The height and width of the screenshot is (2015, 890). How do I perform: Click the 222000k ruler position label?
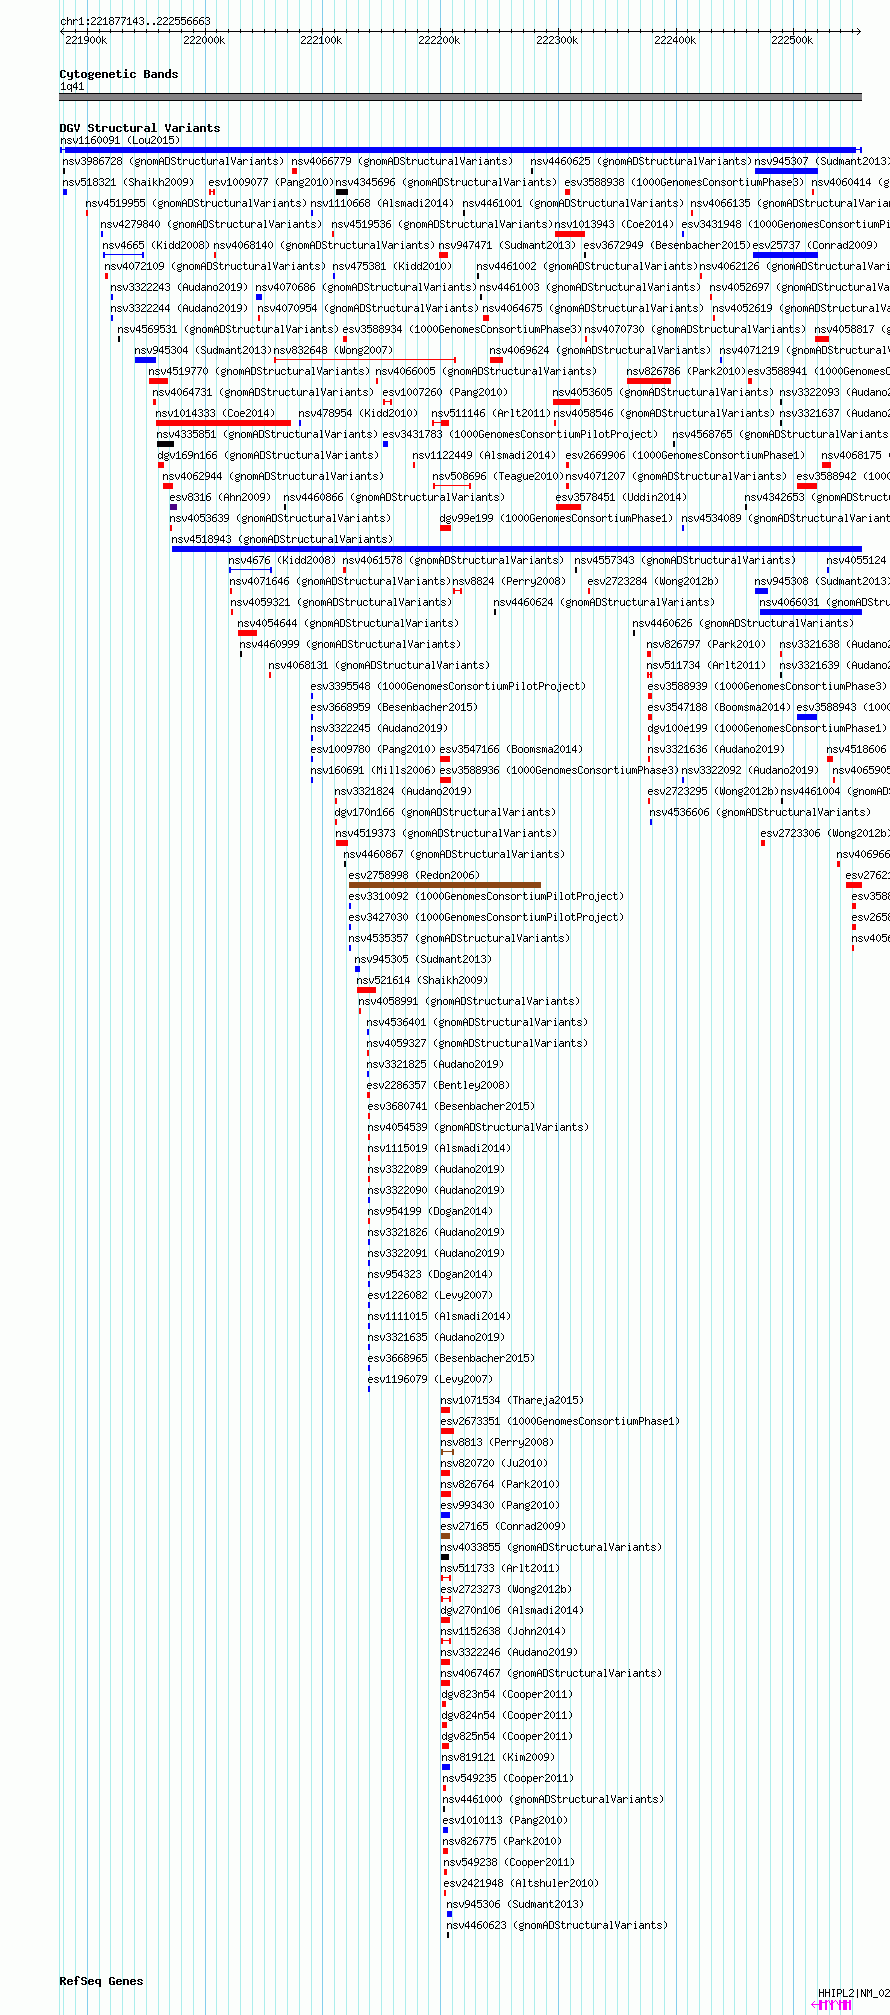click(204, 40)
